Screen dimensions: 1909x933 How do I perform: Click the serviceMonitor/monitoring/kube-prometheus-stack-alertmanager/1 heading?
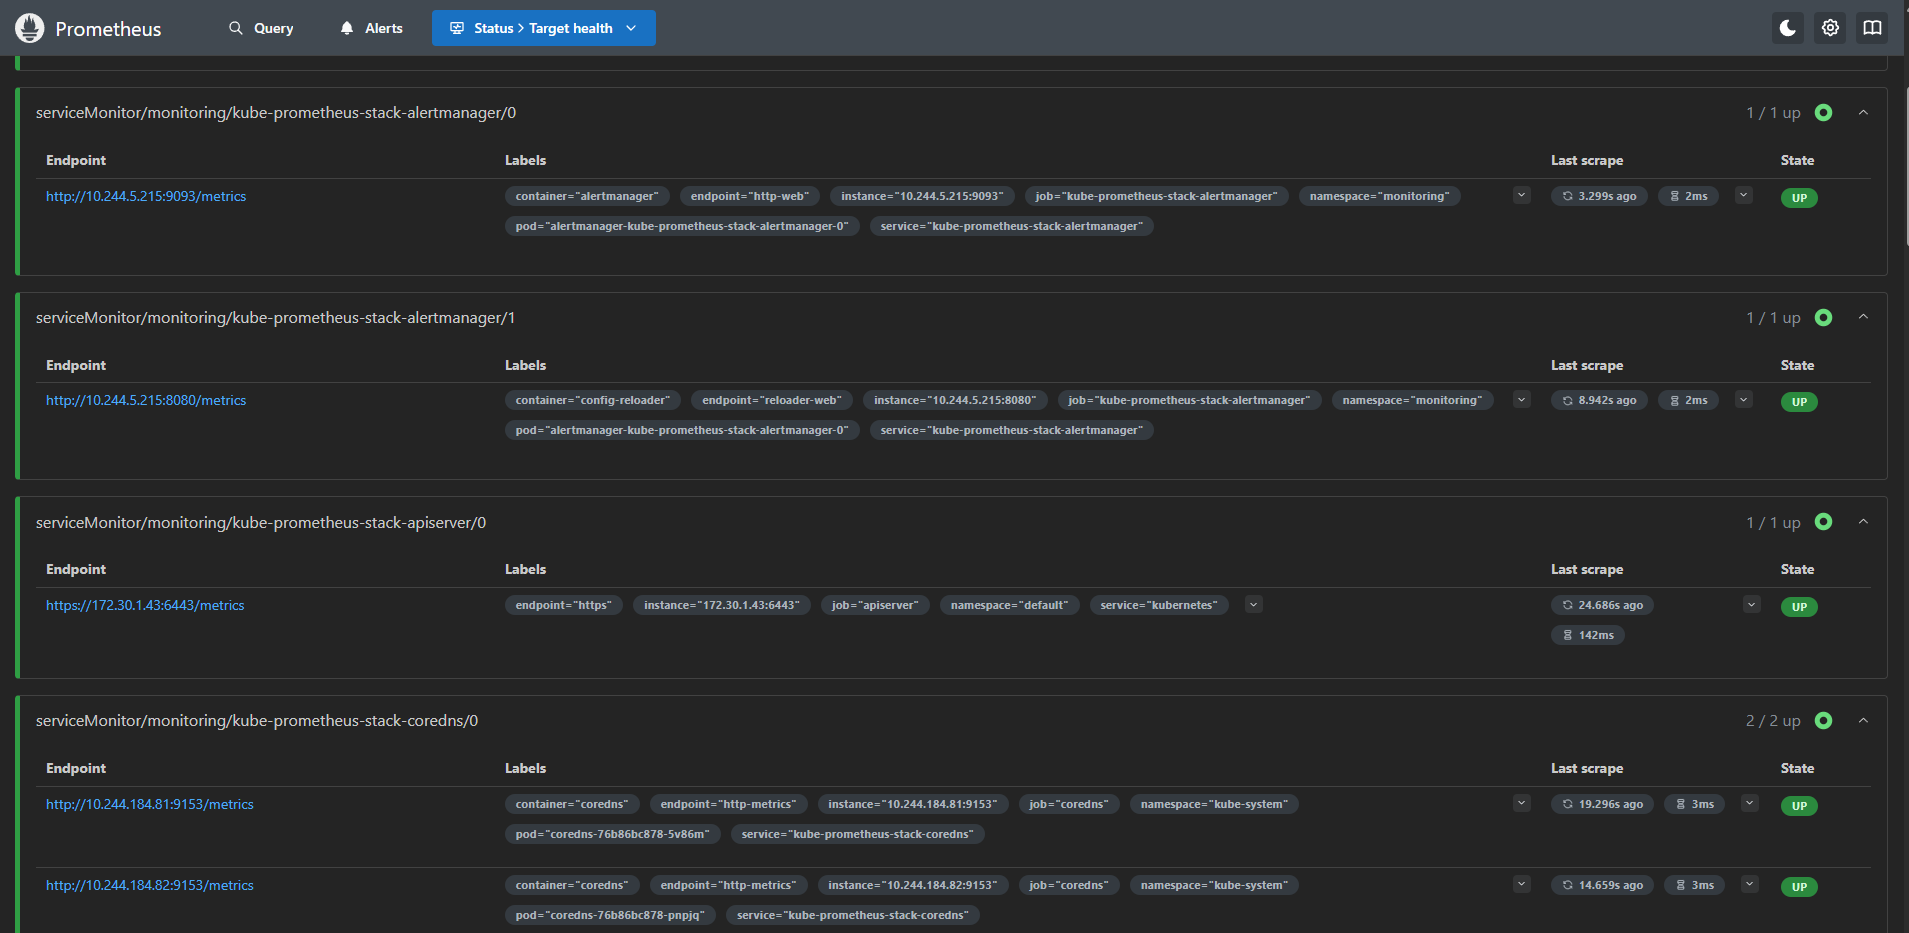click(x=276, y=318)
